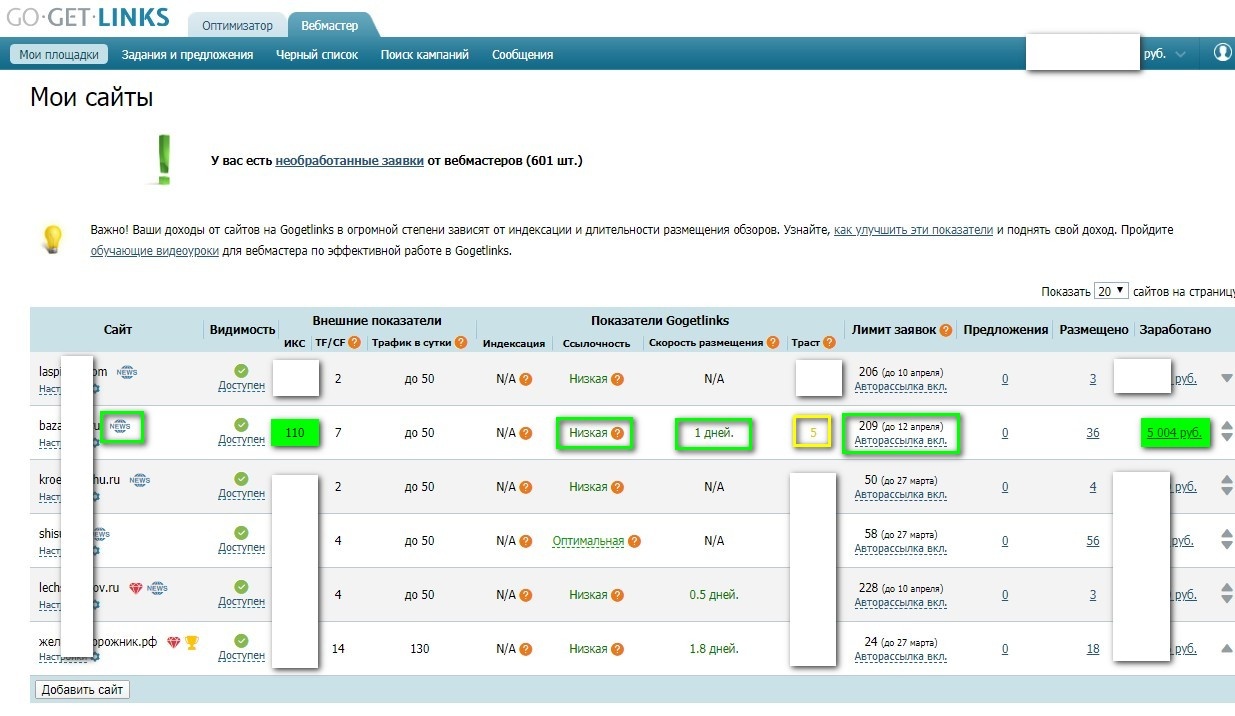Click the Размещено column header
The width and height of the screenshot is (1235, 716).
pyautogui.click(x=1094, y=330)
